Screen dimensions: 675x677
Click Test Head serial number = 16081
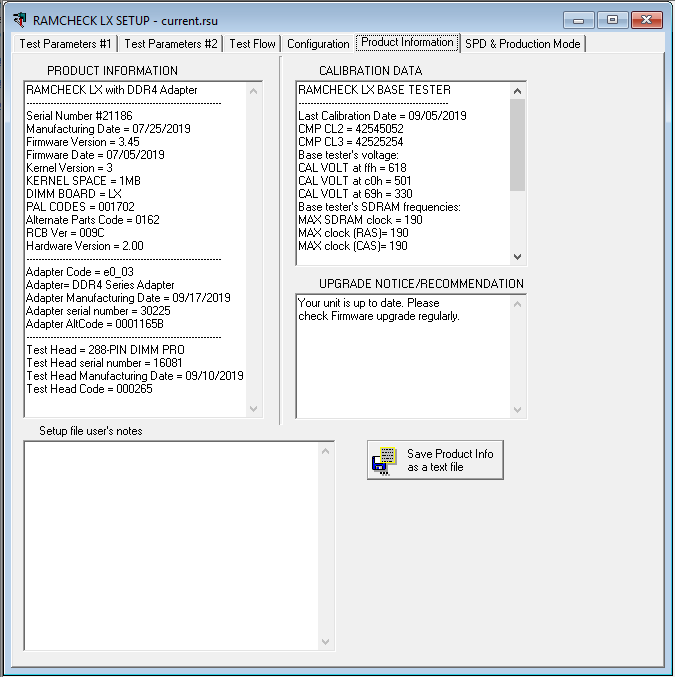[x=104, y=363]
